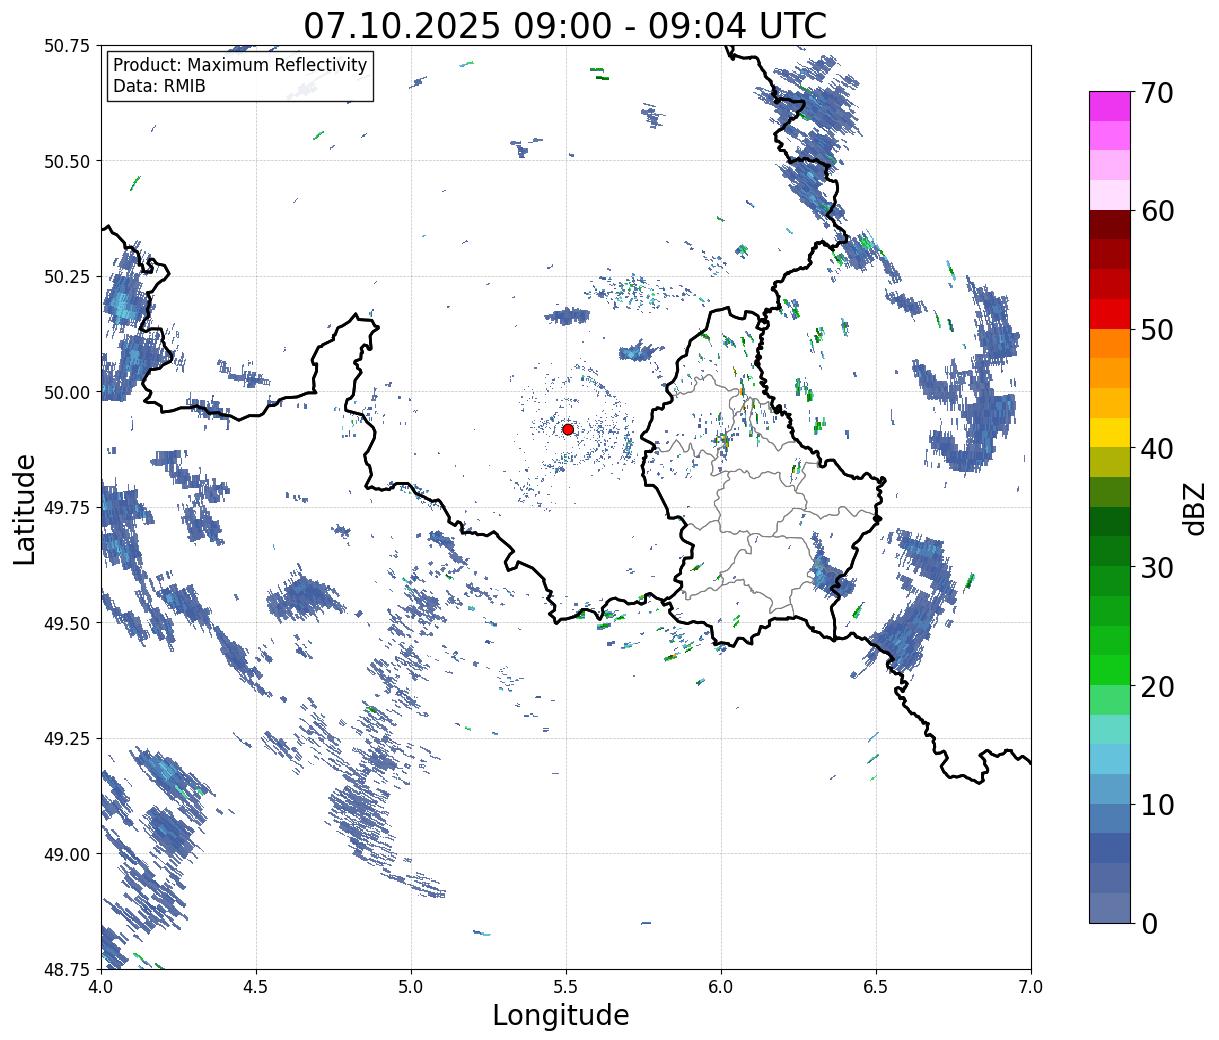Click the 5.0 longitude tick label

click(411, 986)
